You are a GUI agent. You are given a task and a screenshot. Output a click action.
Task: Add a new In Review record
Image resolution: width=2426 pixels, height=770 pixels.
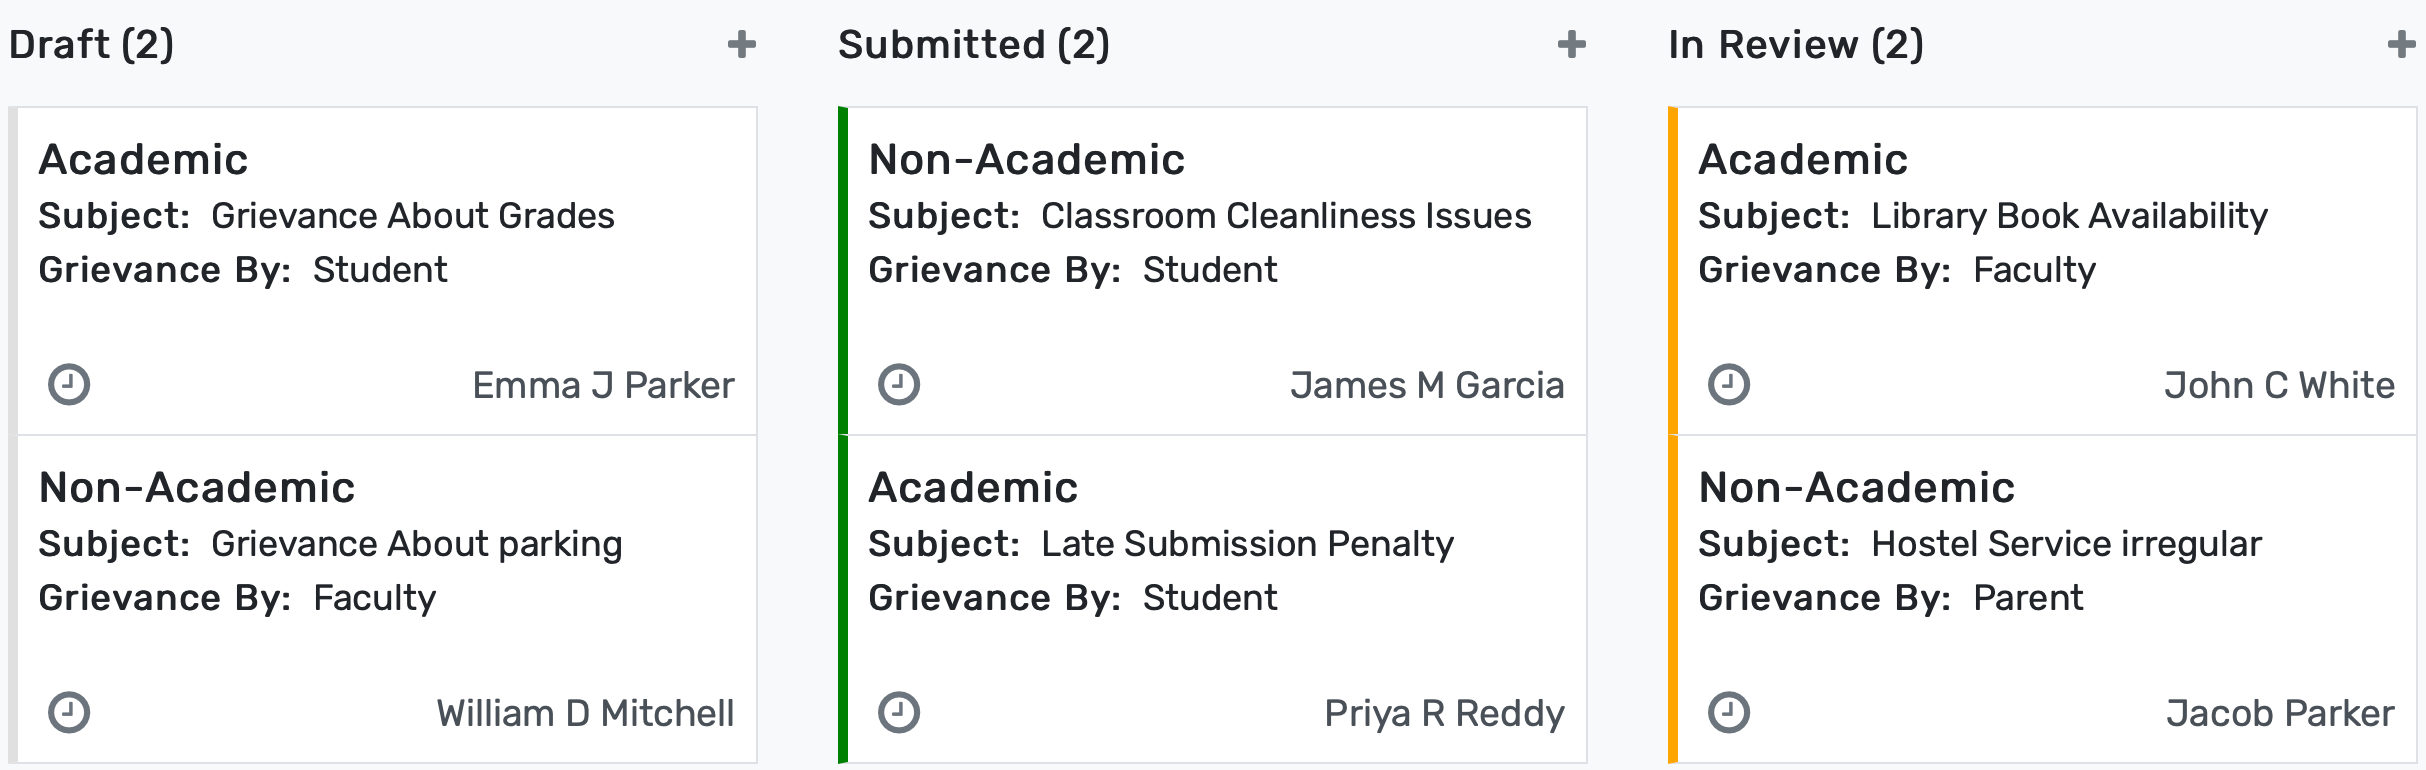pos(2400,44)
